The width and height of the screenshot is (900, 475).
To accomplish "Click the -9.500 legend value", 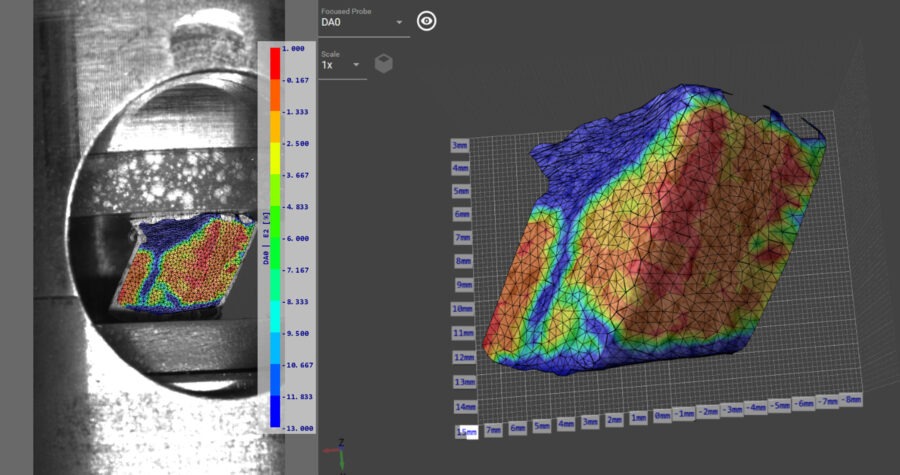I will tap(296, 333).
